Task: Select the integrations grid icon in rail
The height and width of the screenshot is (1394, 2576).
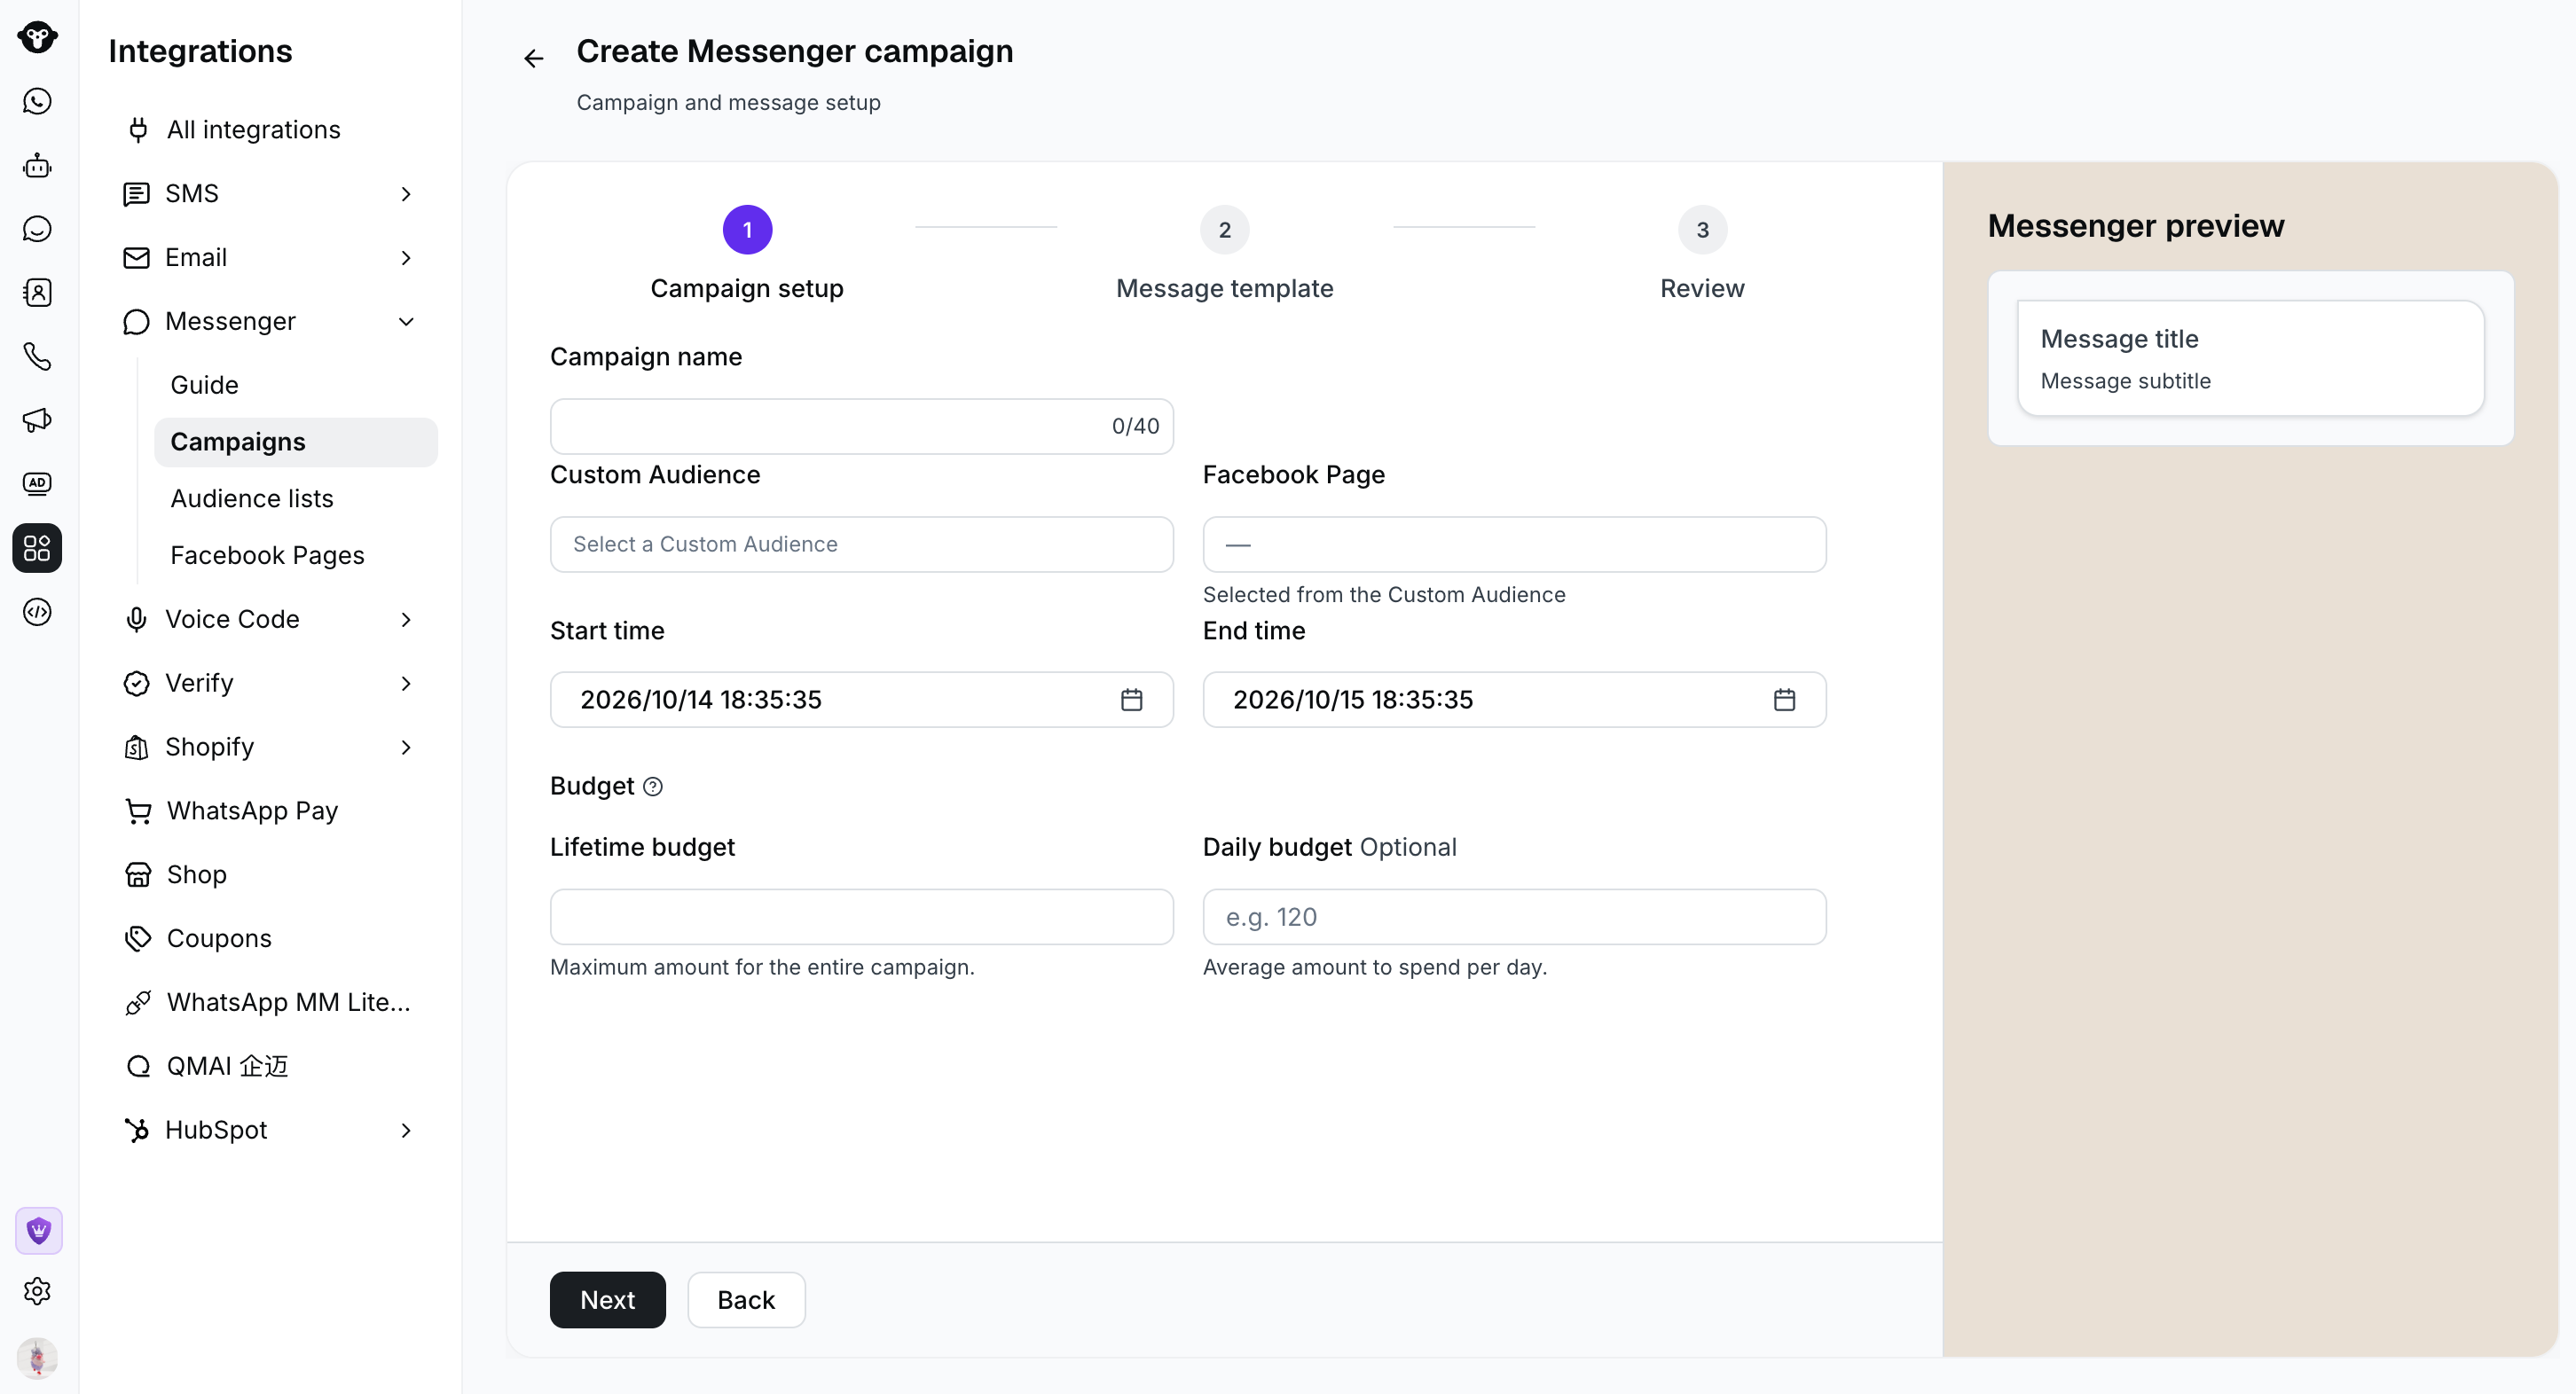Action: (37, 548)
